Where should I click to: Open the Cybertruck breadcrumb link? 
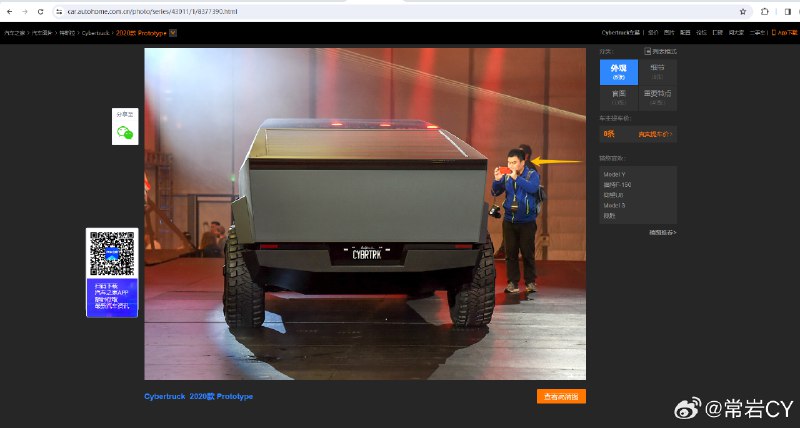click(96, 33)
